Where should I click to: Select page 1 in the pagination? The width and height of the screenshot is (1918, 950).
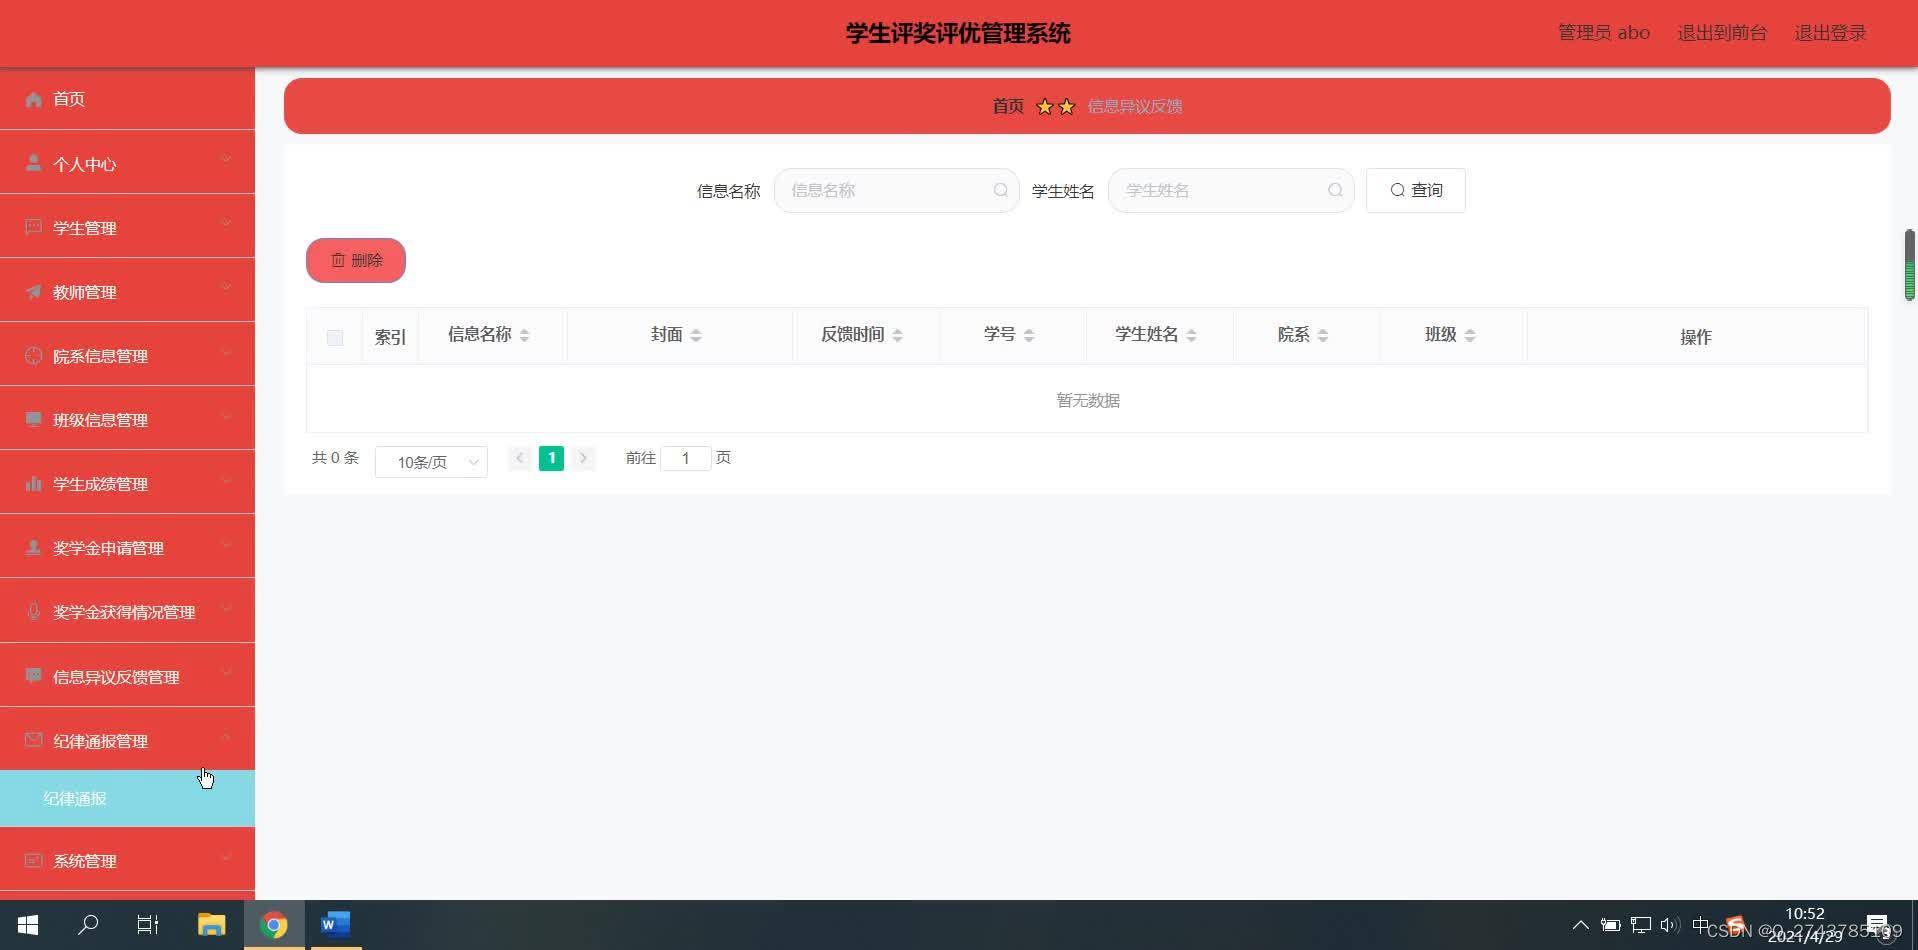[551, 458]
